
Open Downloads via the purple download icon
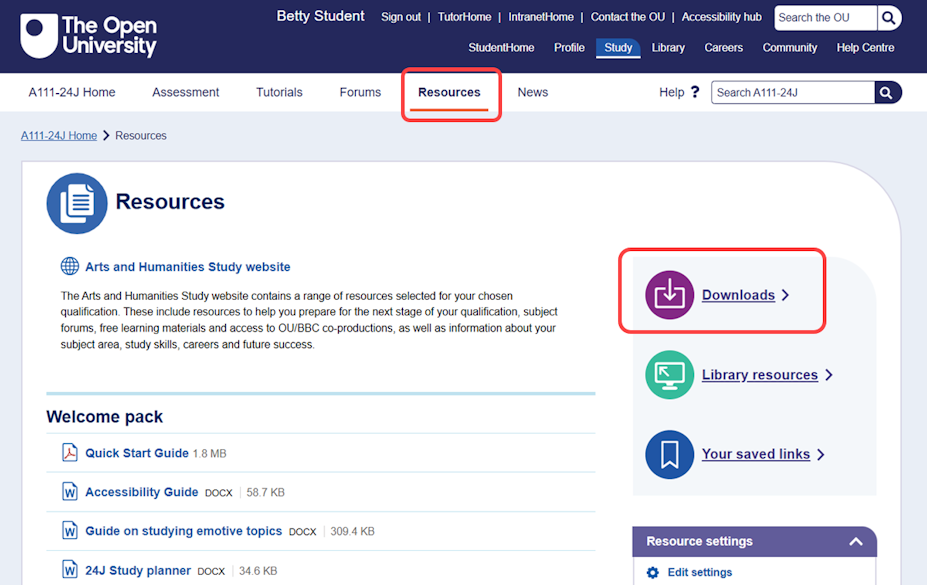click(x=669, y=294)
